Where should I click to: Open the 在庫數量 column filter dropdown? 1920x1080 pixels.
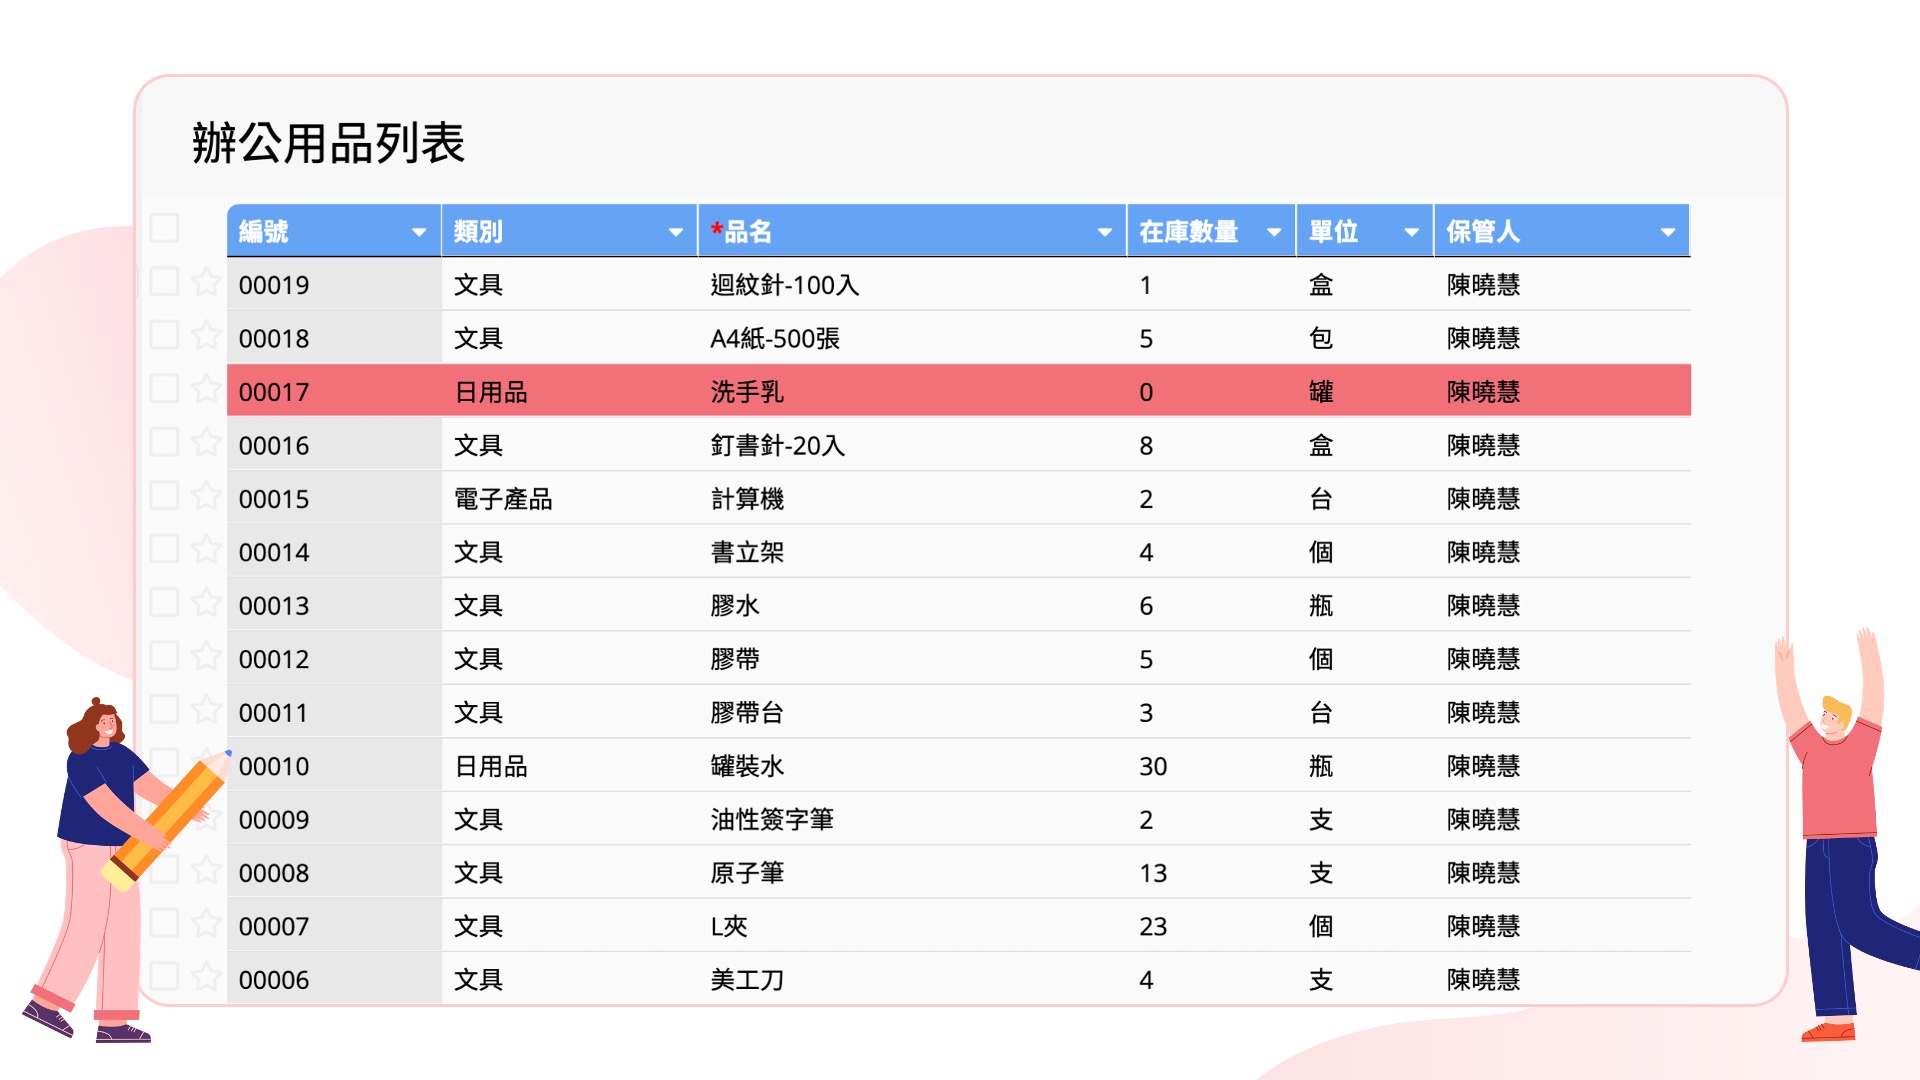pos(1274,232)
